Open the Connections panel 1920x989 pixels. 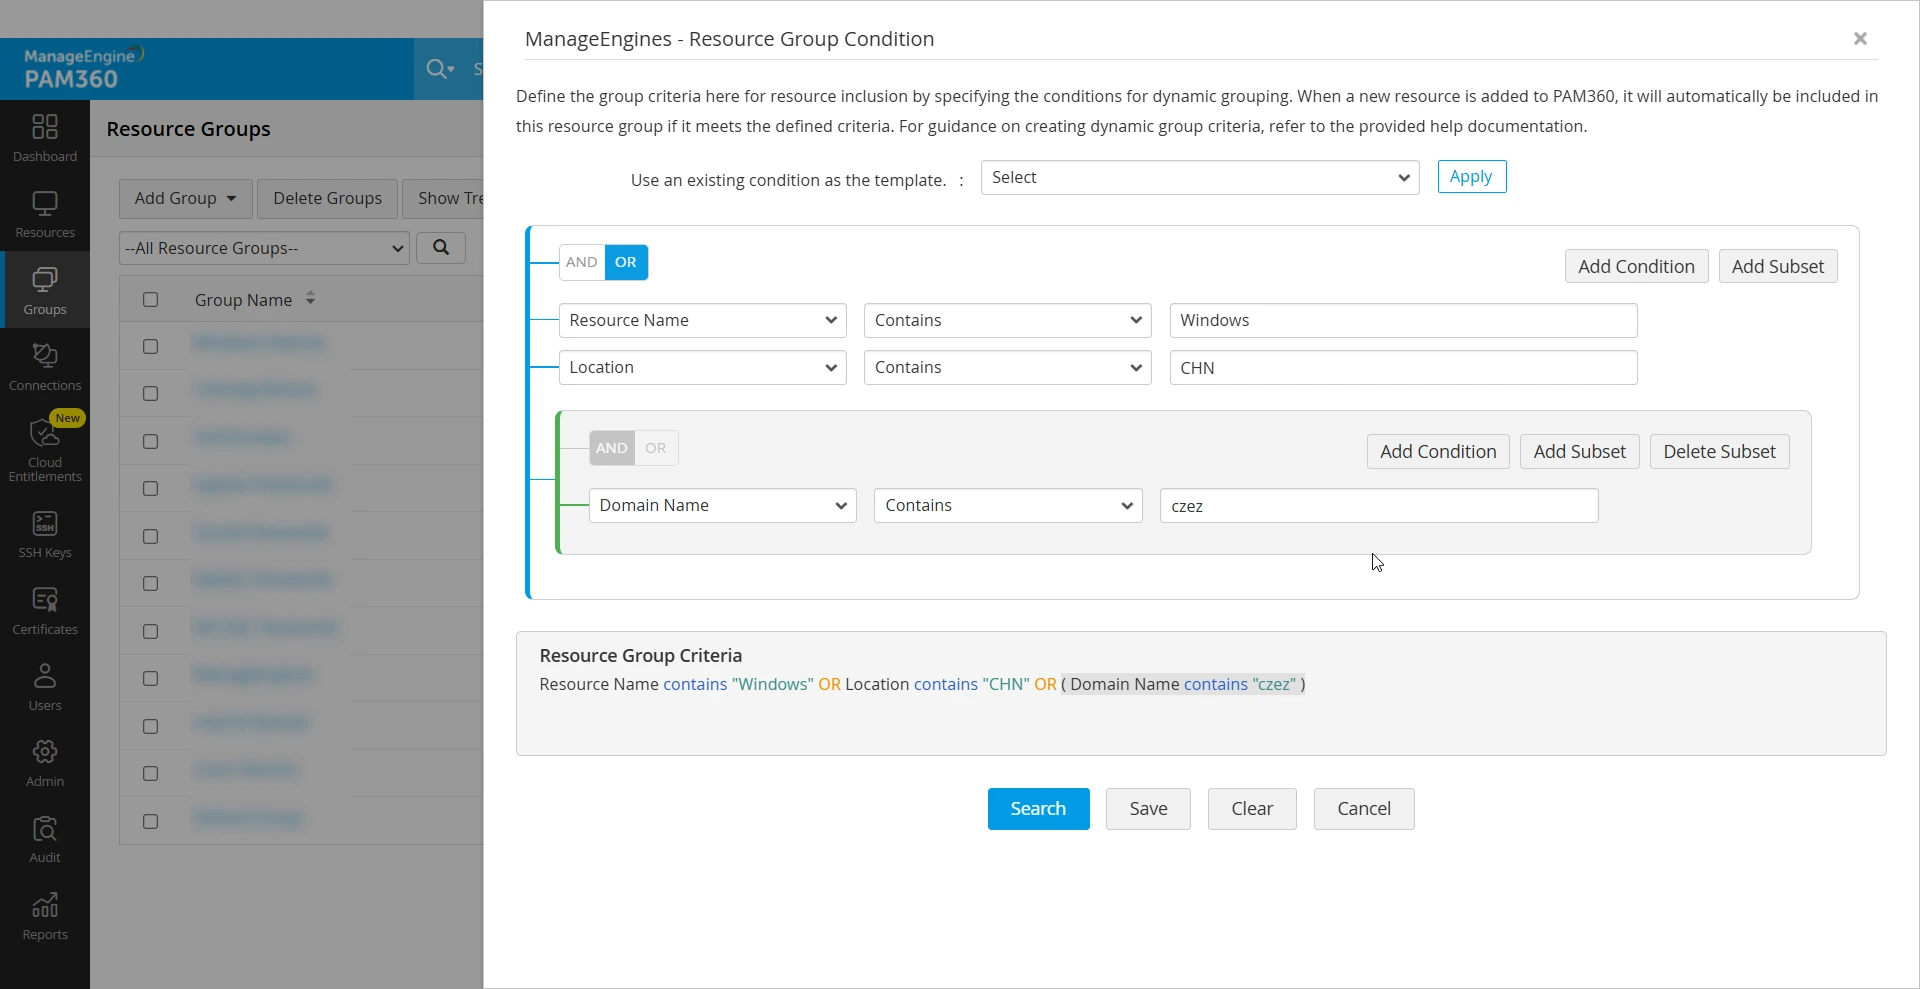(44, 366)
